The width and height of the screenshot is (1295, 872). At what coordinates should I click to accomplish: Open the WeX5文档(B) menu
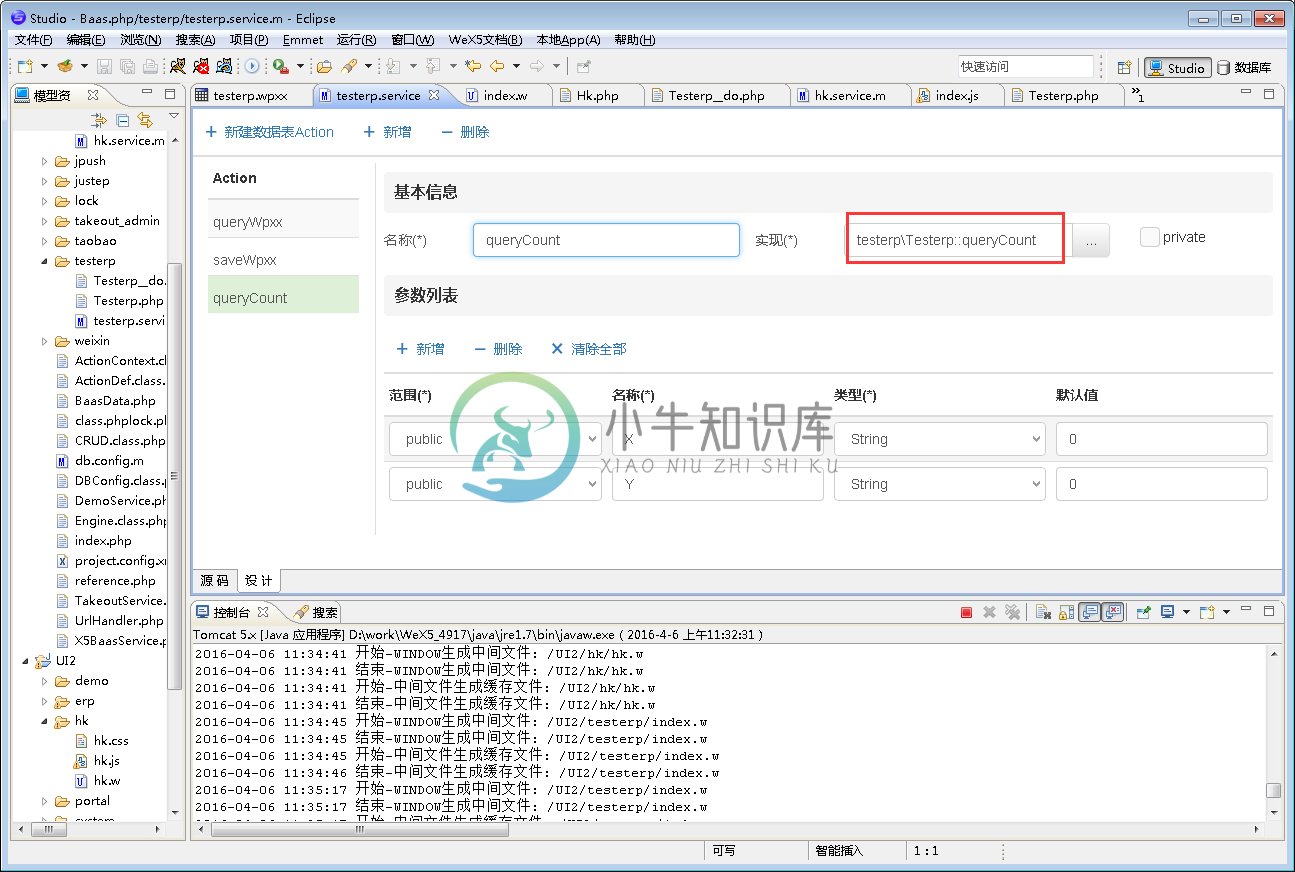point(485,40)
